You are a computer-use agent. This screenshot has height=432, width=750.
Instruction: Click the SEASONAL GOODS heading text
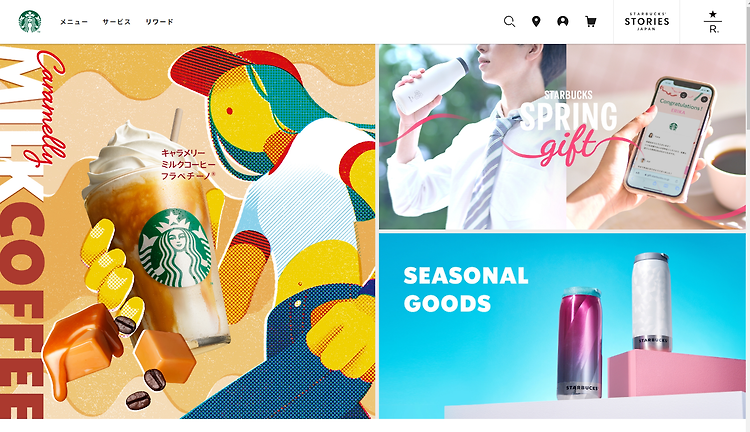[x=465, y=289]
